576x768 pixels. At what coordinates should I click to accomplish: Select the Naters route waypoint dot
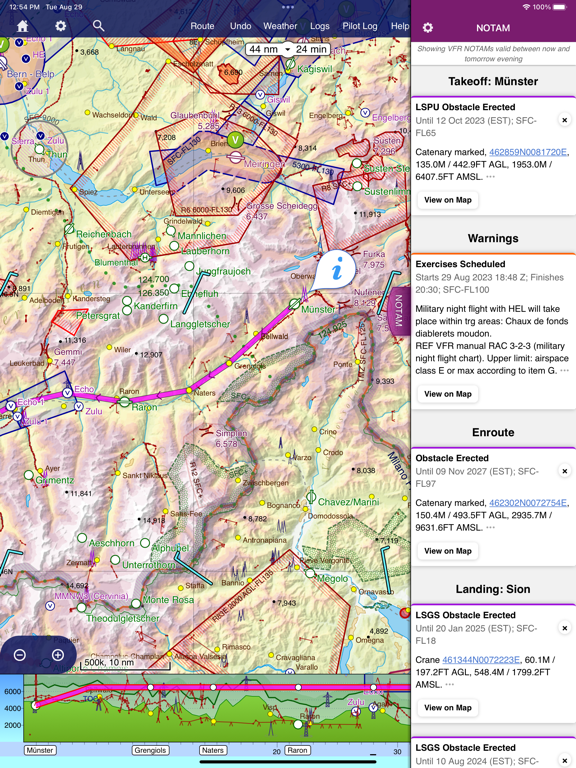[189, 390]
